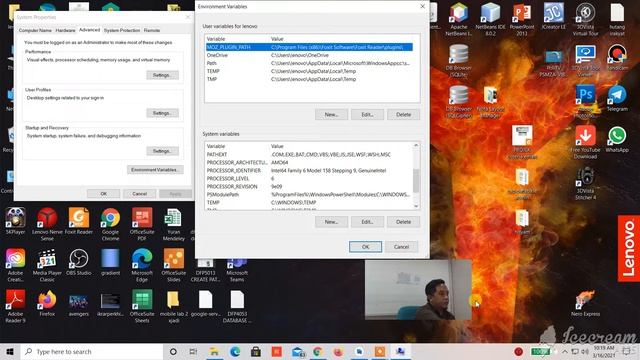Create New system variable
The image size is (640, 360).
click(331, 222)
